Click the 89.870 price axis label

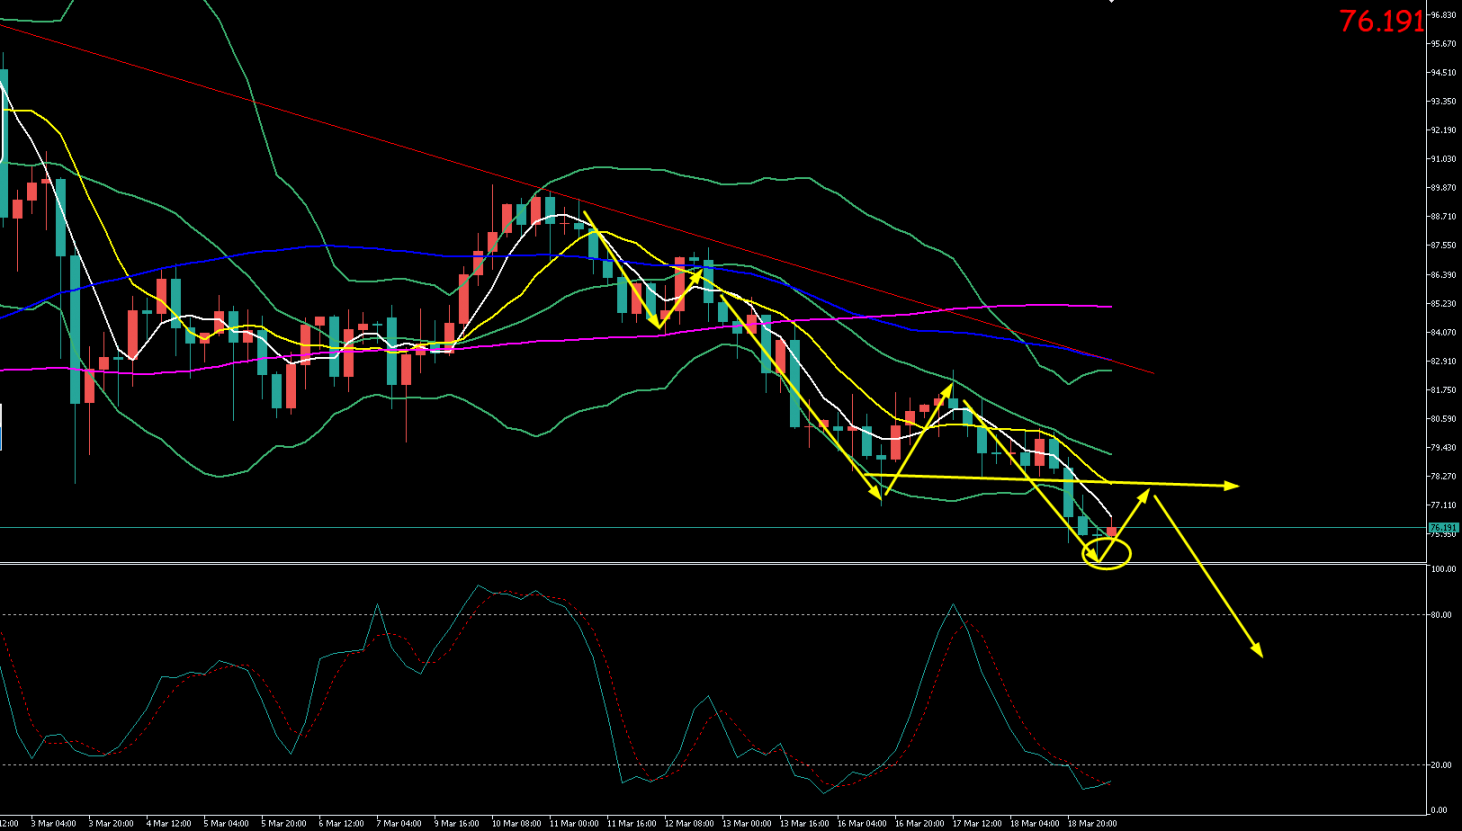[1443, 188]
